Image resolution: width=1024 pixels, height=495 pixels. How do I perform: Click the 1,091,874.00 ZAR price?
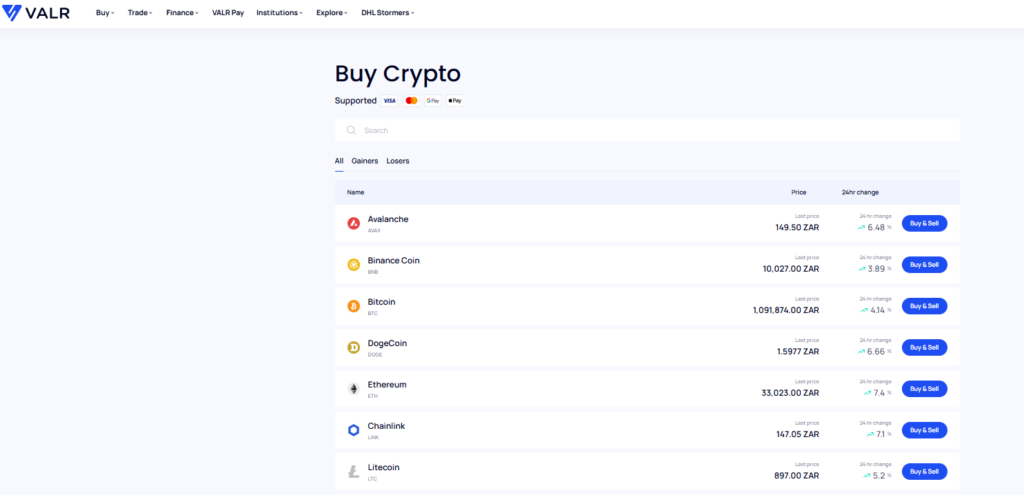786,310
